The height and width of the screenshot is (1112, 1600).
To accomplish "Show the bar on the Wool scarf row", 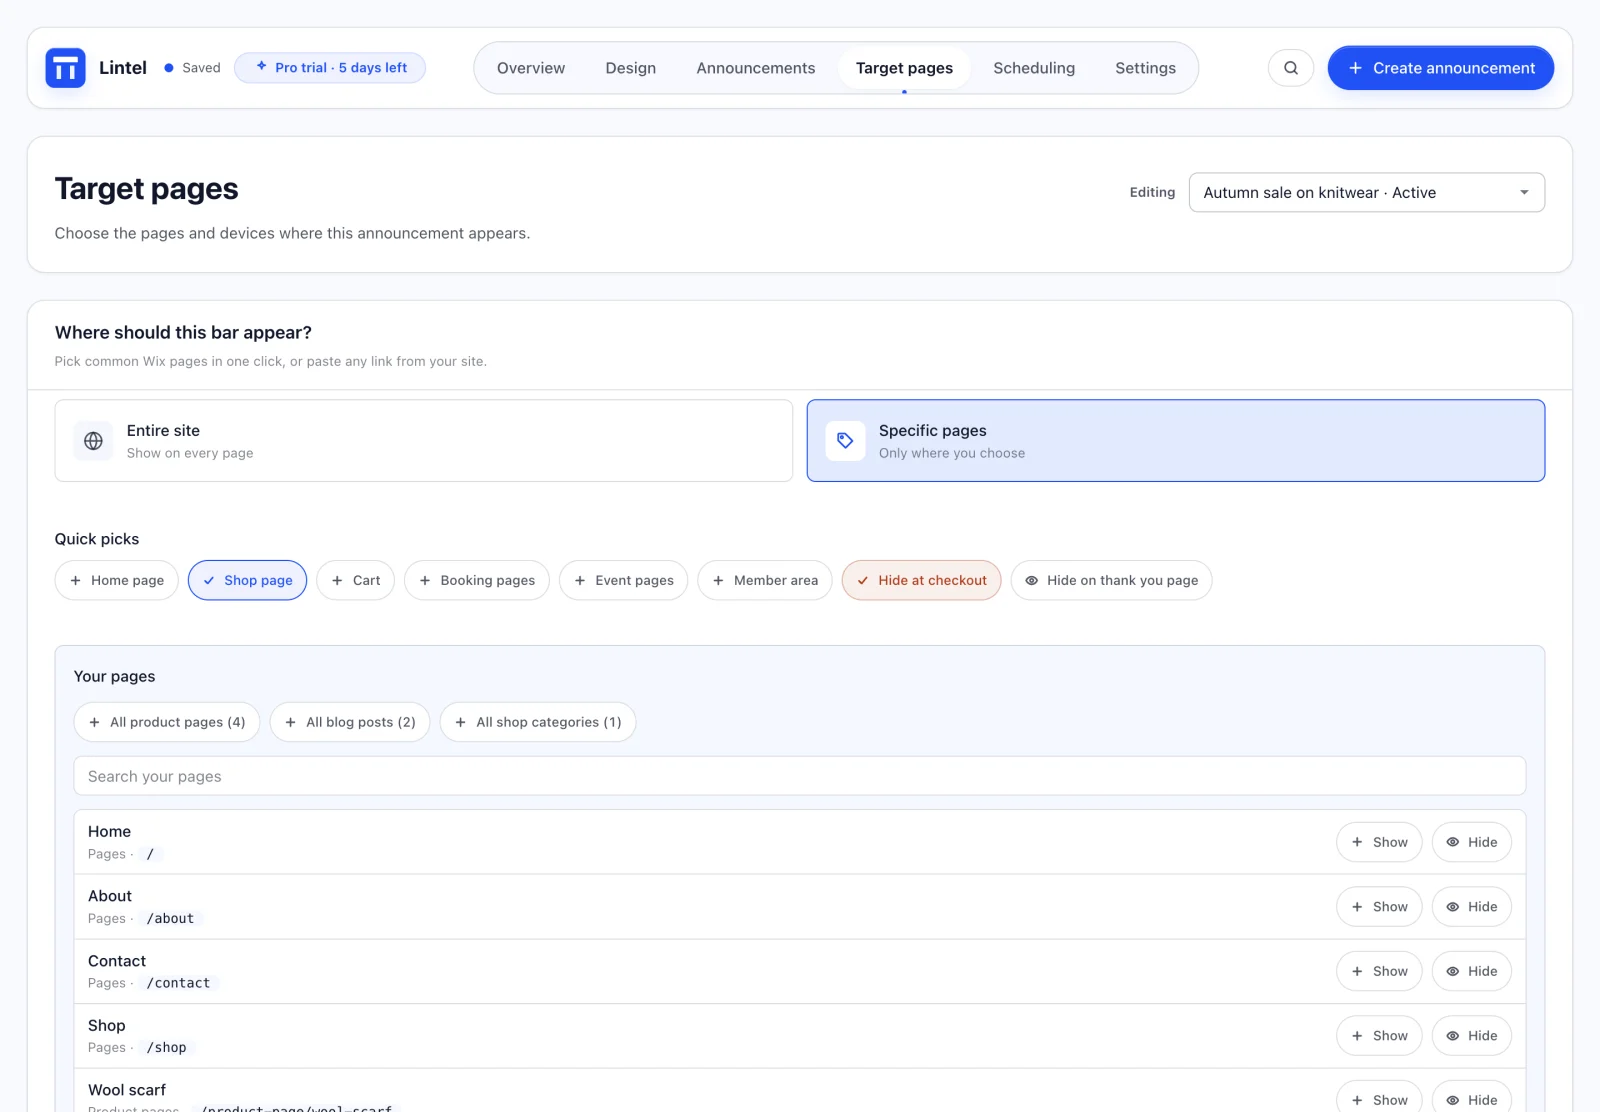I will pyautogui.click(x=1379, y=1098).
